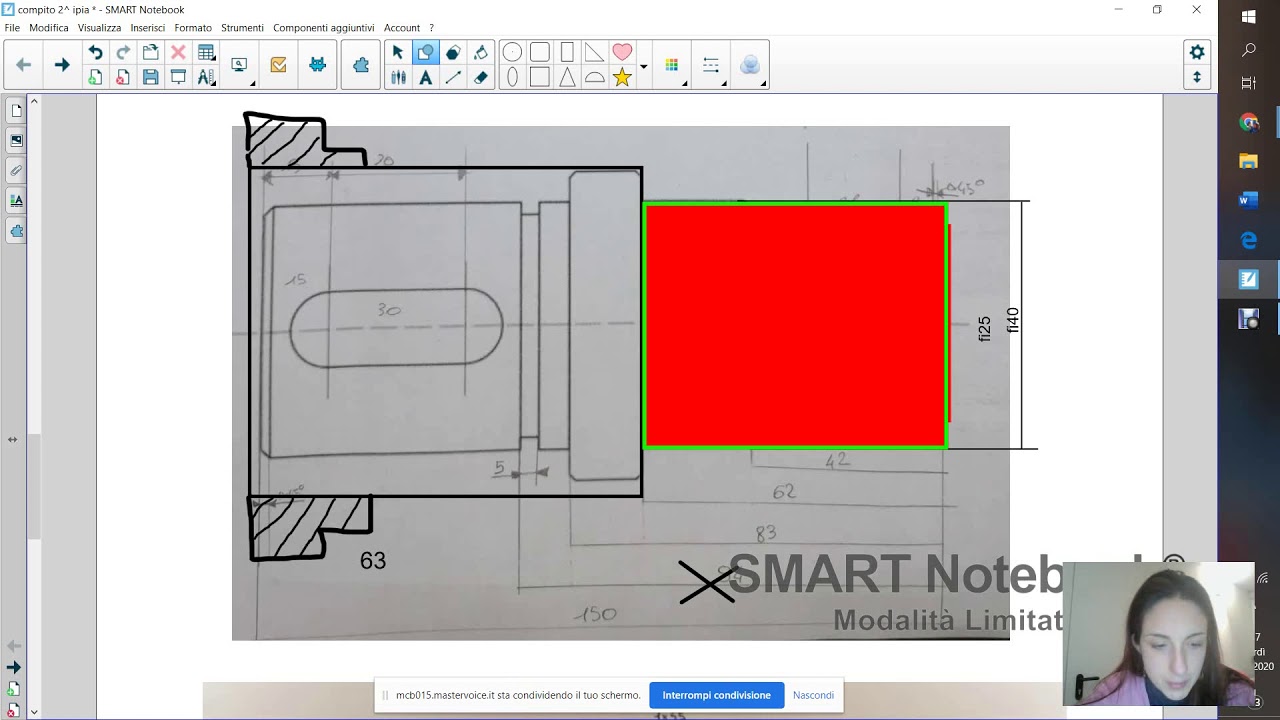Image resolution: width=1280 pixels, height=720 pixels.
Task: Pick the heart shape
Action: click(x=622, y=52)
